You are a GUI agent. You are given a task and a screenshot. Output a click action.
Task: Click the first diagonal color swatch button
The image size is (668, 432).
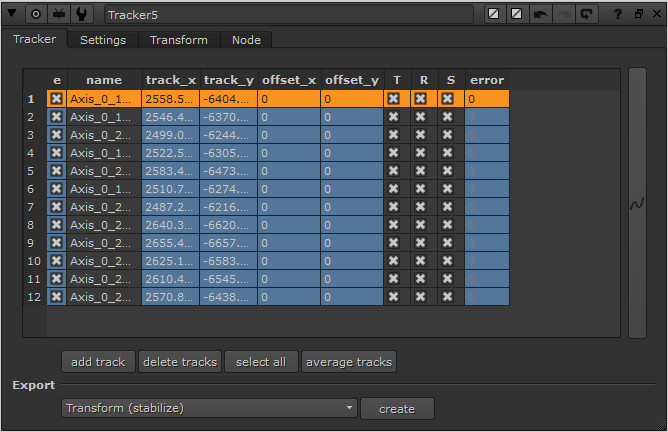[x=494, y=15]
